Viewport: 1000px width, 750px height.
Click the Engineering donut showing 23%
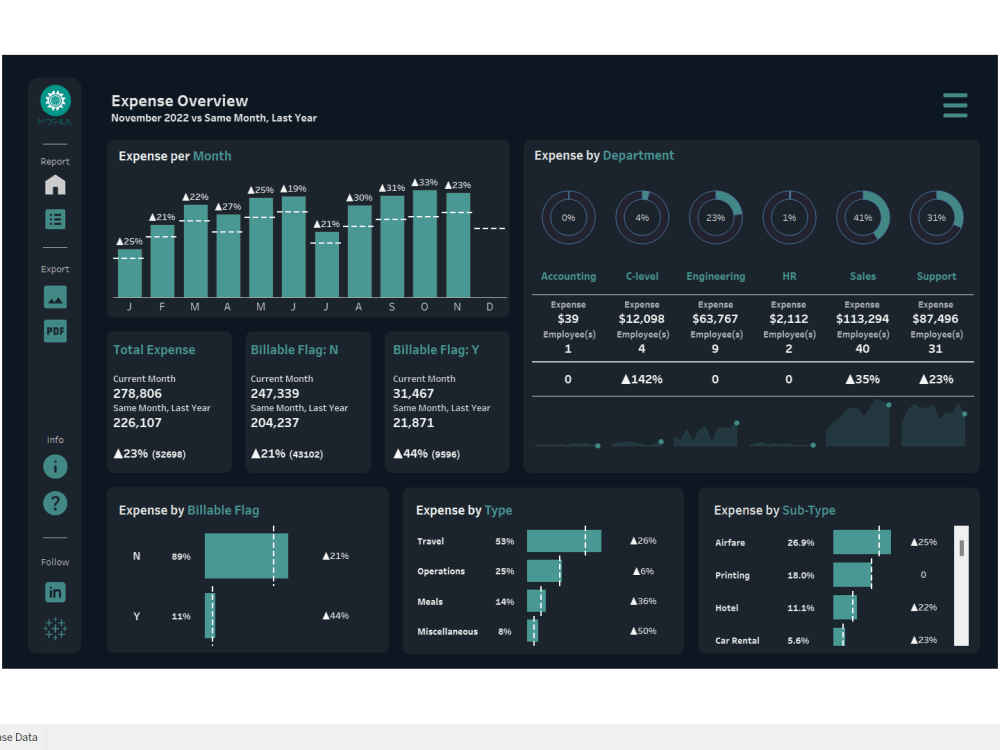pyautogui.click(x=716, y=217)
